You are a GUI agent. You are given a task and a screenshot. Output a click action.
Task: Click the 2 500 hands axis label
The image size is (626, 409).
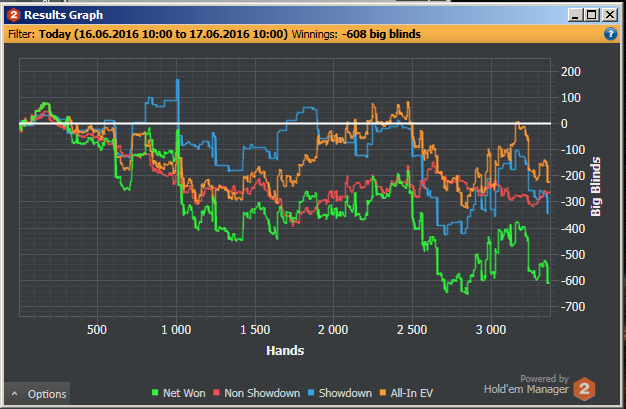pyautogui.click(x=412, y=330)
